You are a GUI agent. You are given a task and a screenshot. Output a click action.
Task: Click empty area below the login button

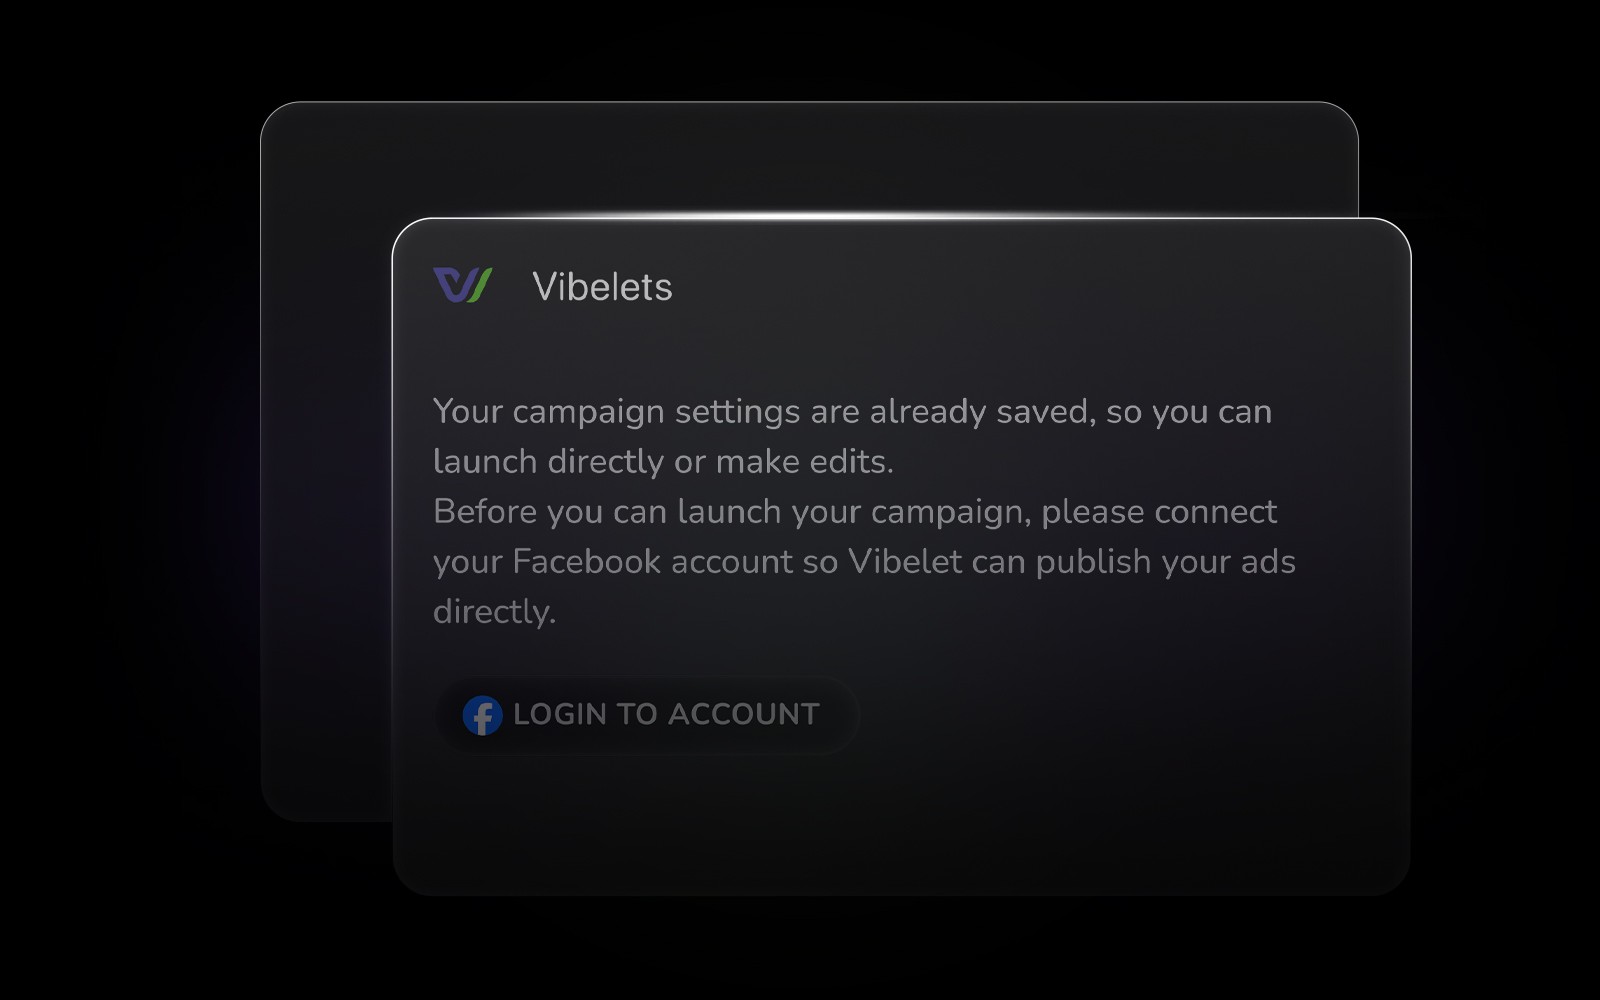coord(900,820)
